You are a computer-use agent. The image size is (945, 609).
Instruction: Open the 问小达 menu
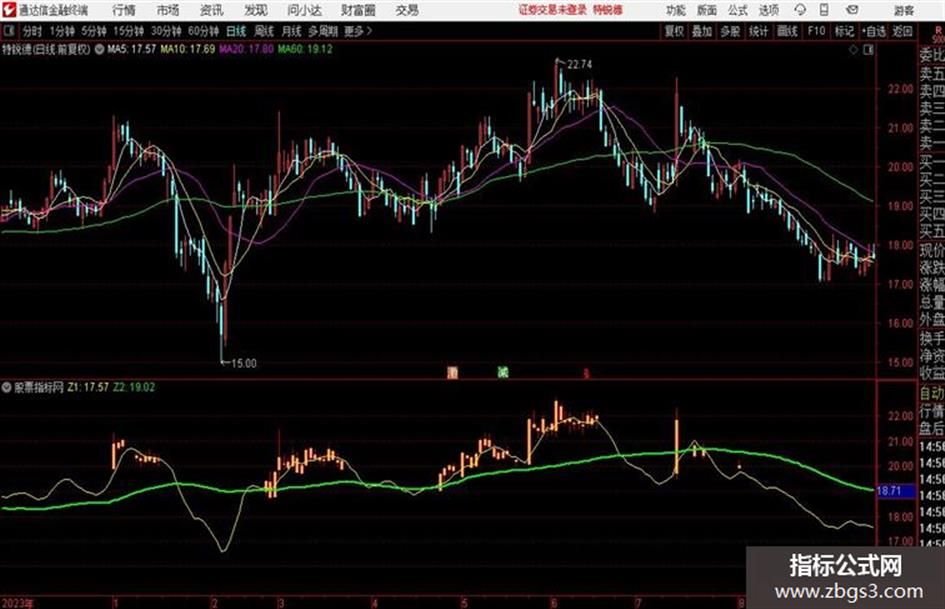(x=304, y=10)
